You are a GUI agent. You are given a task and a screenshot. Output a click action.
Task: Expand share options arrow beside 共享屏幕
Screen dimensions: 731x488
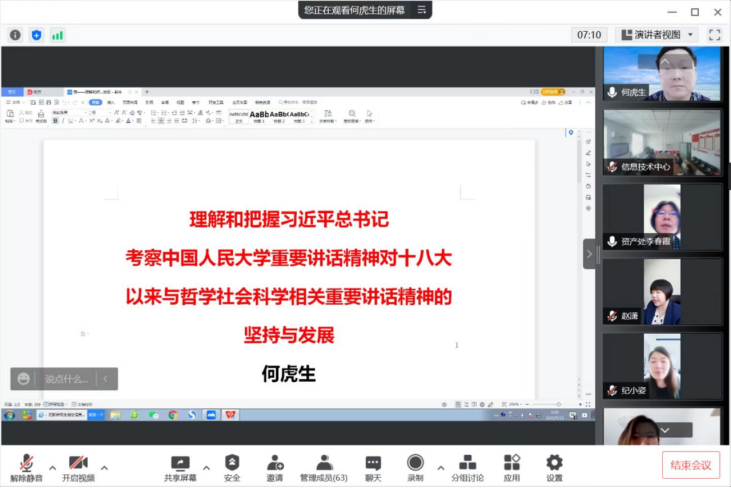tap(206, 467)
